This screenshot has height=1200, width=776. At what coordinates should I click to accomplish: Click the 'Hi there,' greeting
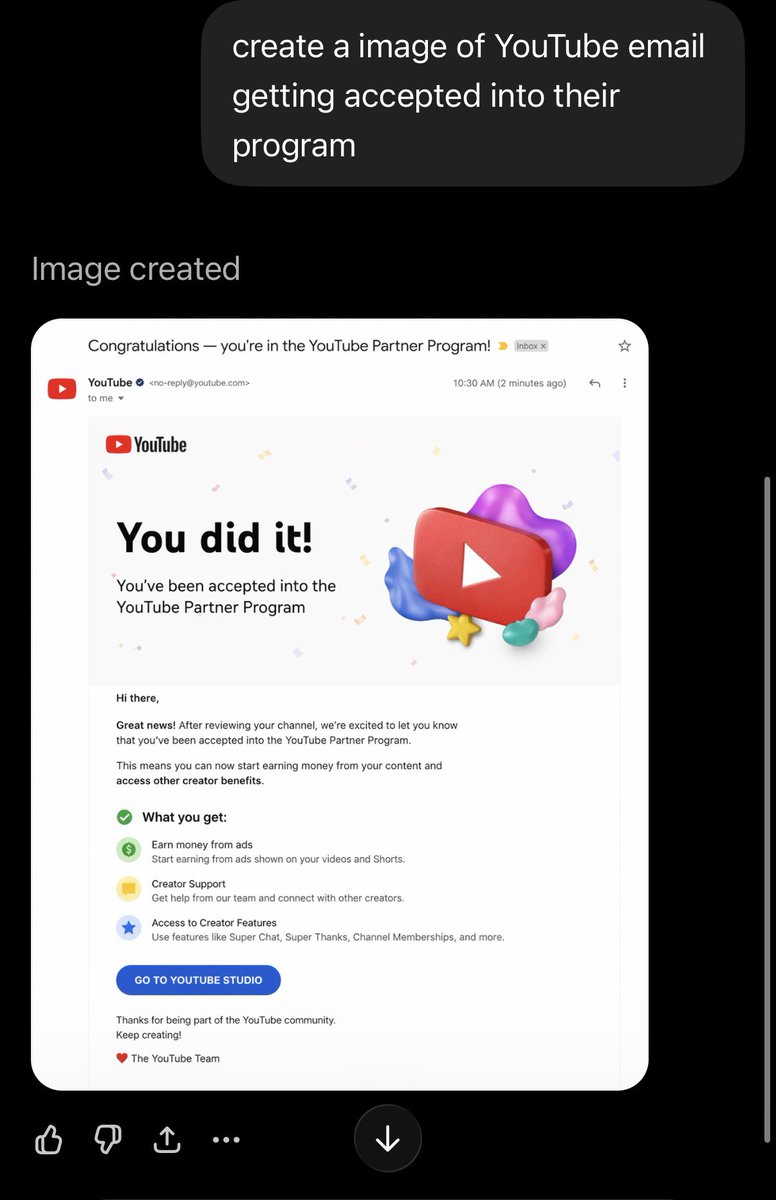click(137, 698)
